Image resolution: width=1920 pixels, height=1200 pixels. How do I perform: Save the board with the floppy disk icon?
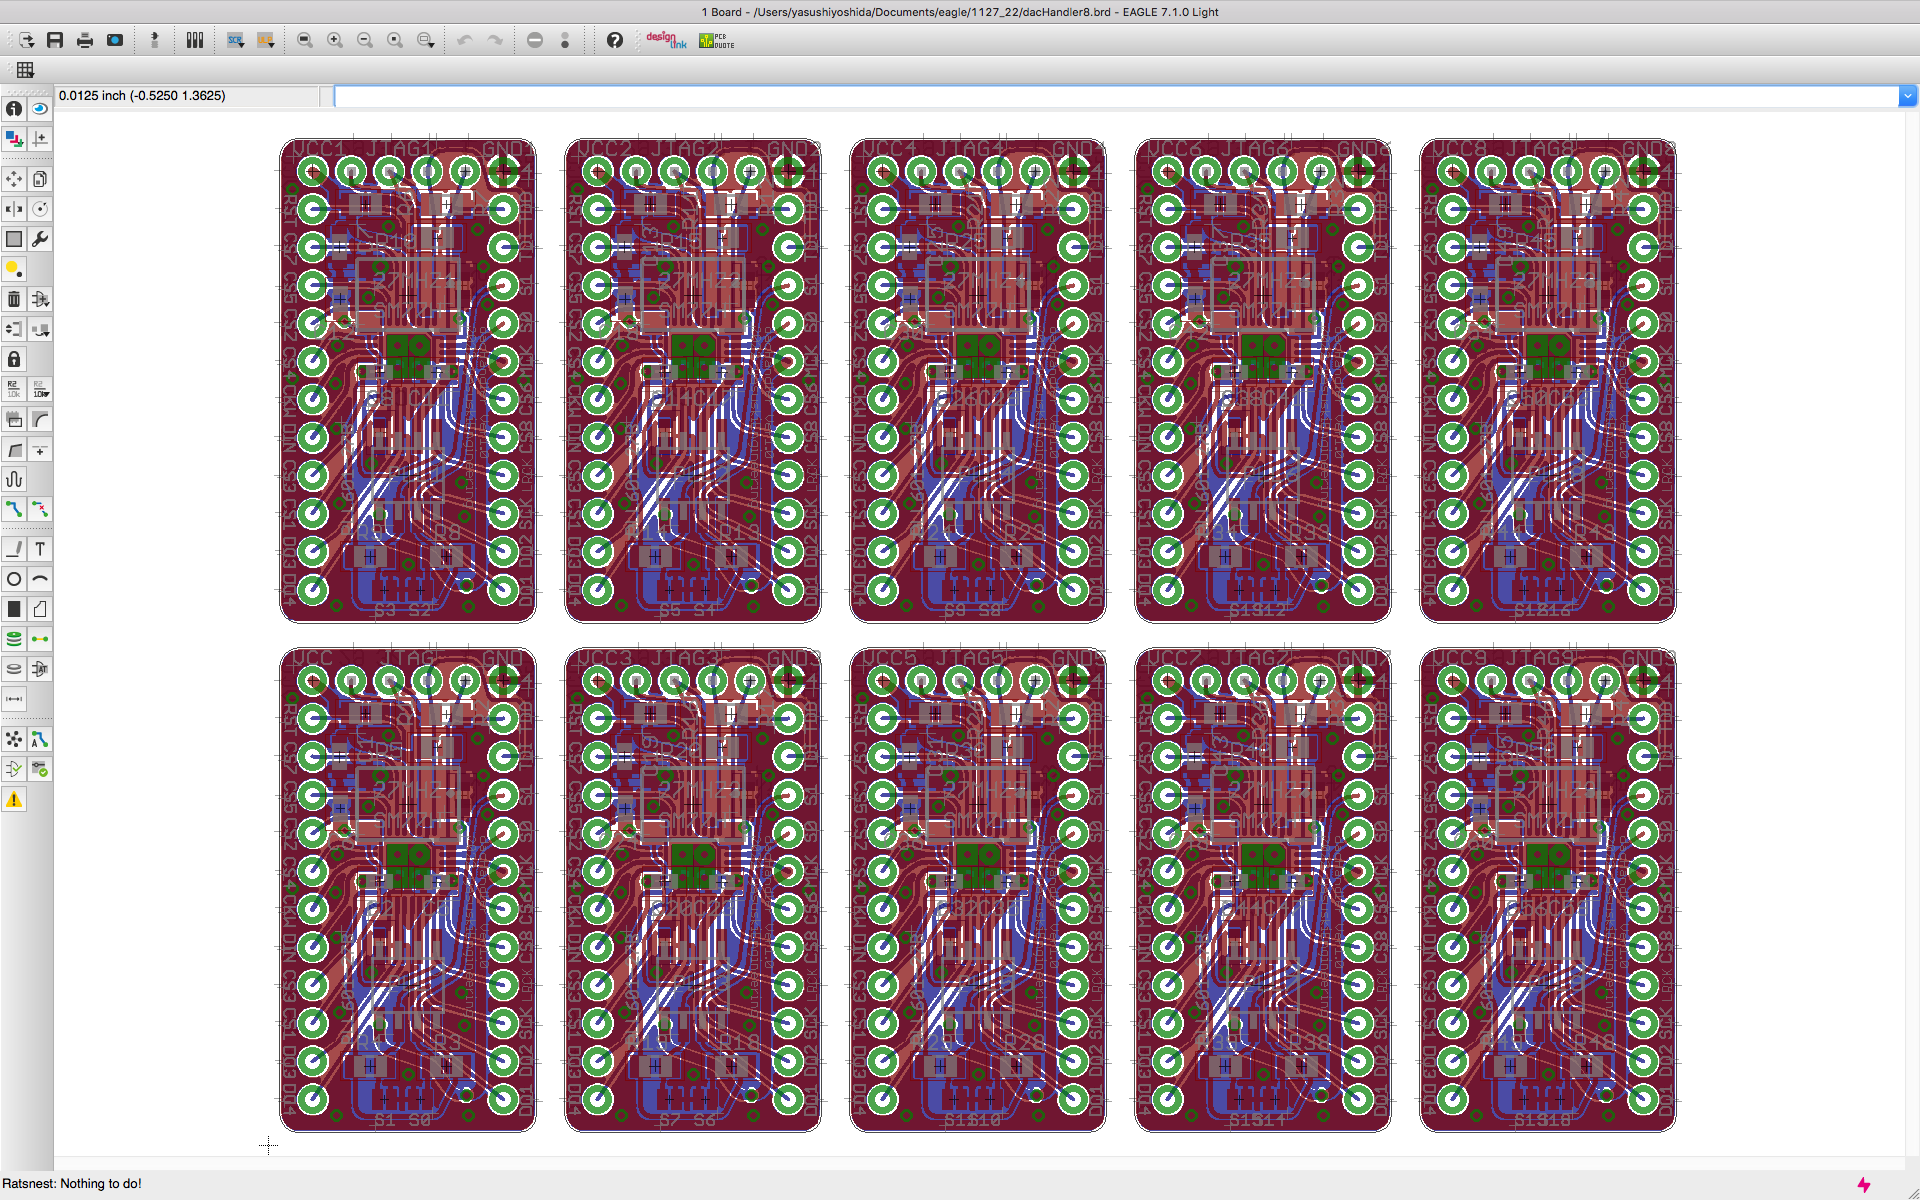(55, 40)
